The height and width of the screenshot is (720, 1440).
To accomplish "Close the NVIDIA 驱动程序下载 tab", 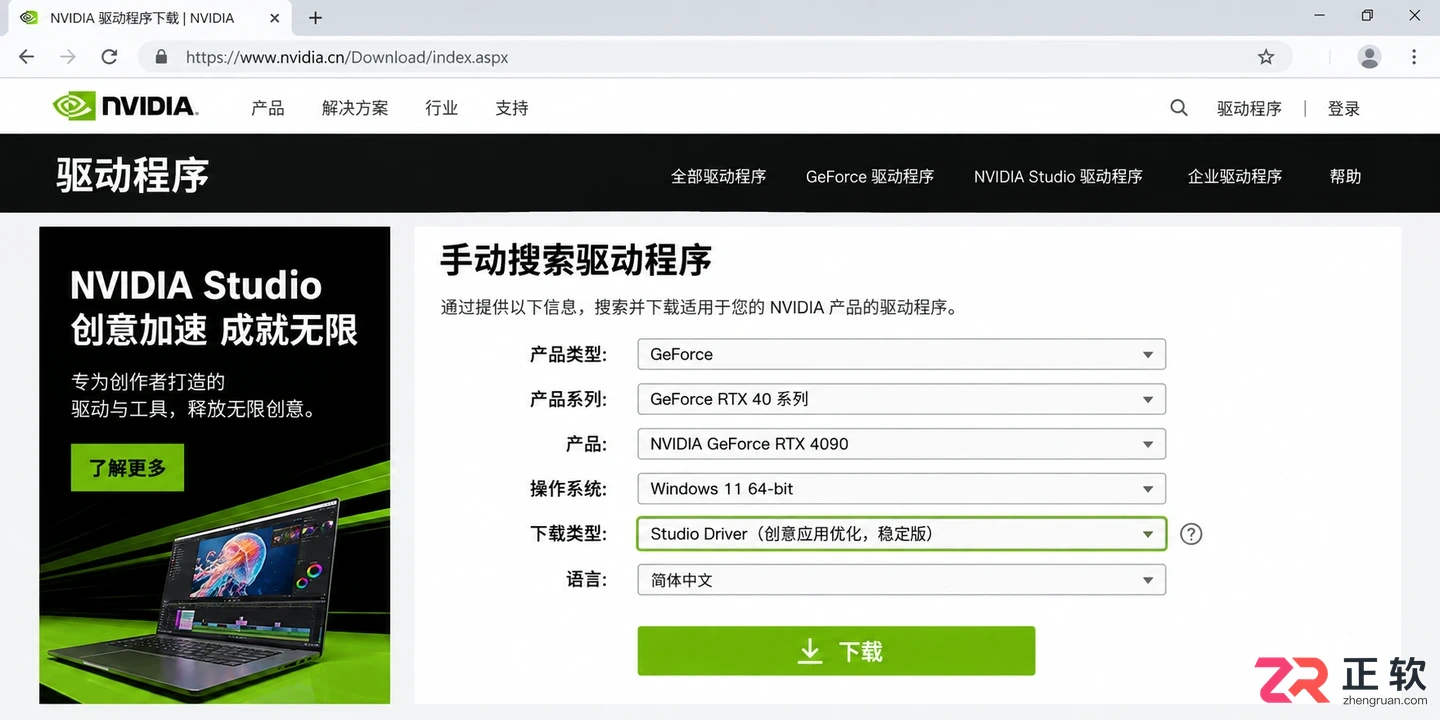I will coord(273,18).
